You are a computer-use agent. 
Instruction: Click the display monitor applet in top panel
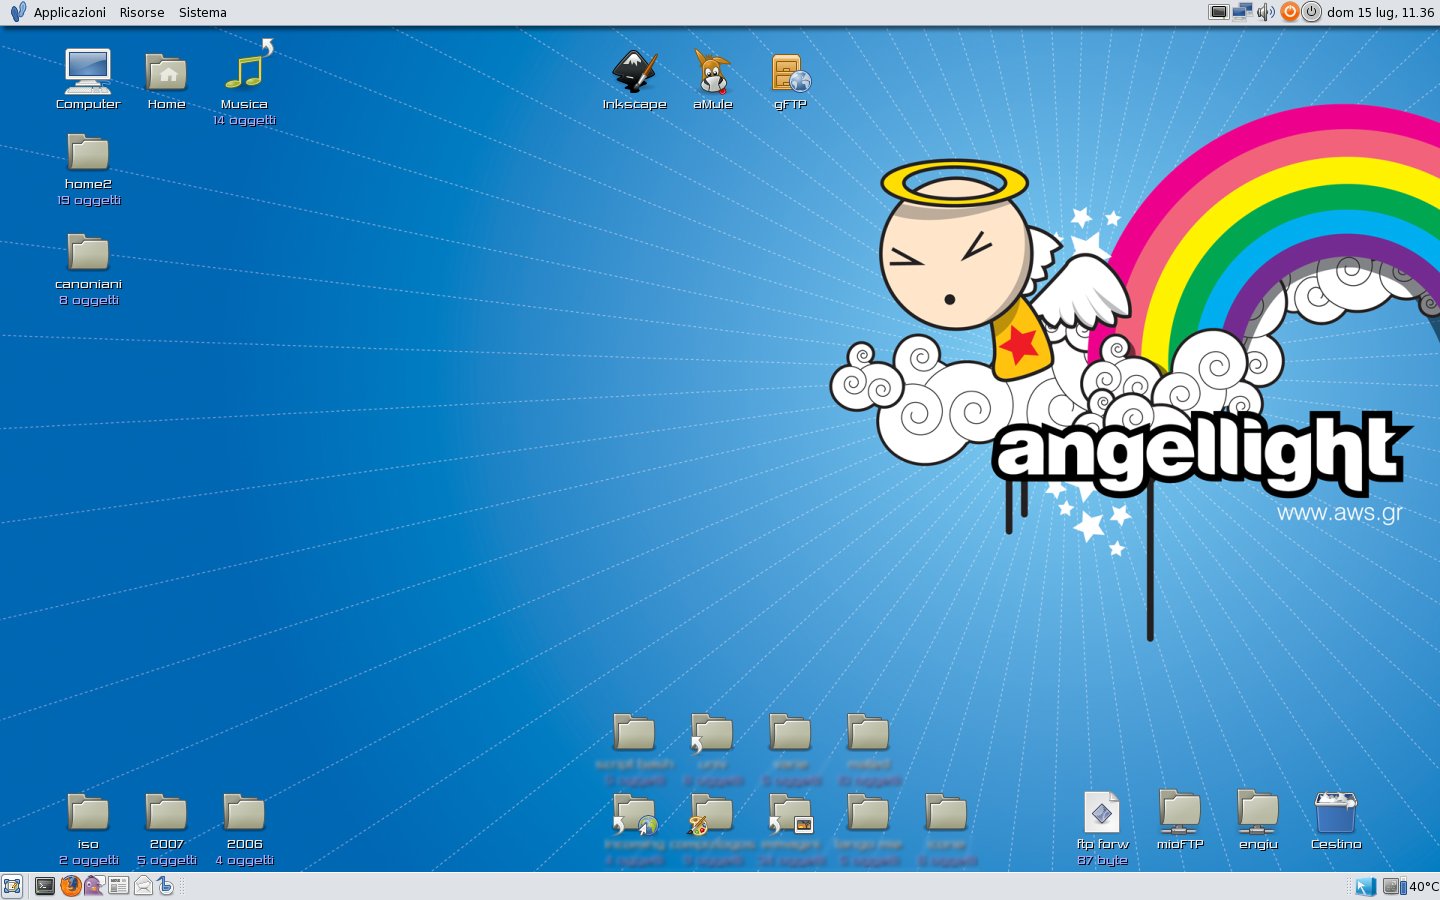(x=1218, y=12)
